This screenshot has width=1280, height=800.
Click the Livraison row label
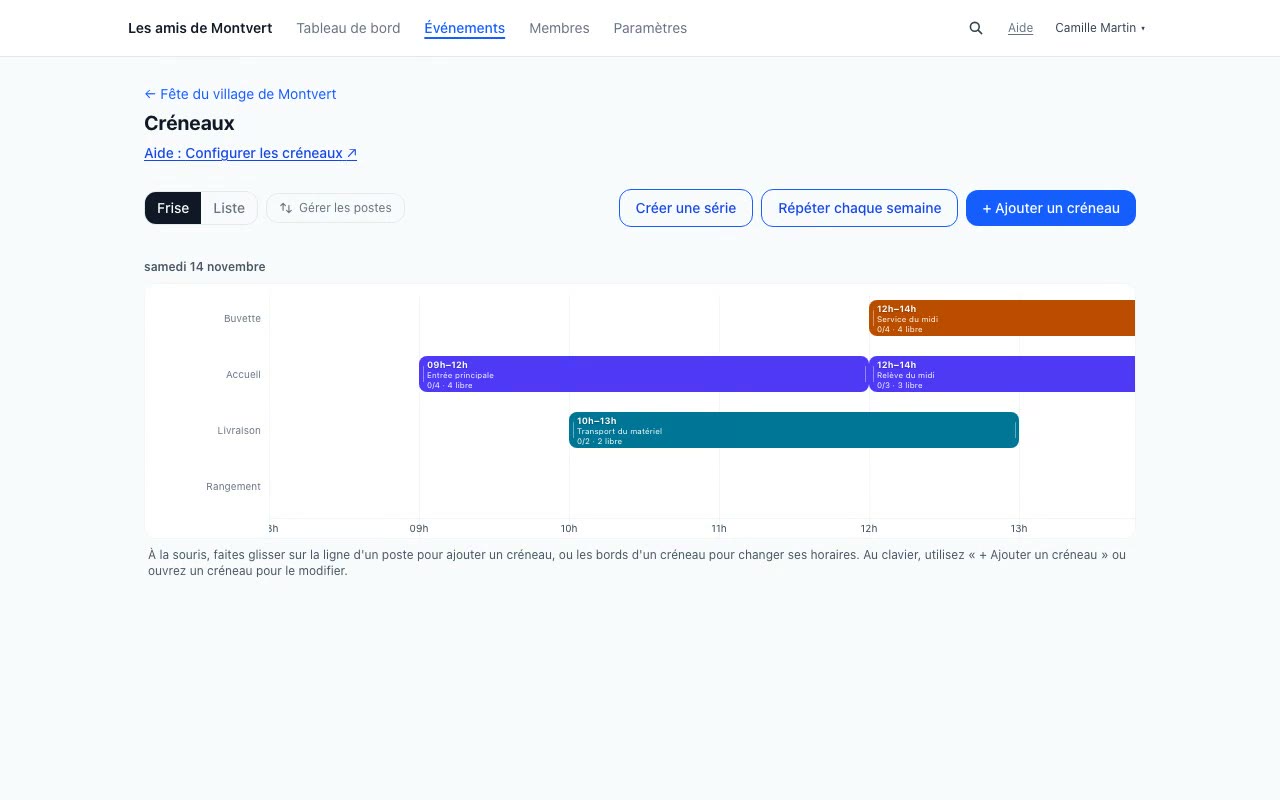click(x=239, y=430)
